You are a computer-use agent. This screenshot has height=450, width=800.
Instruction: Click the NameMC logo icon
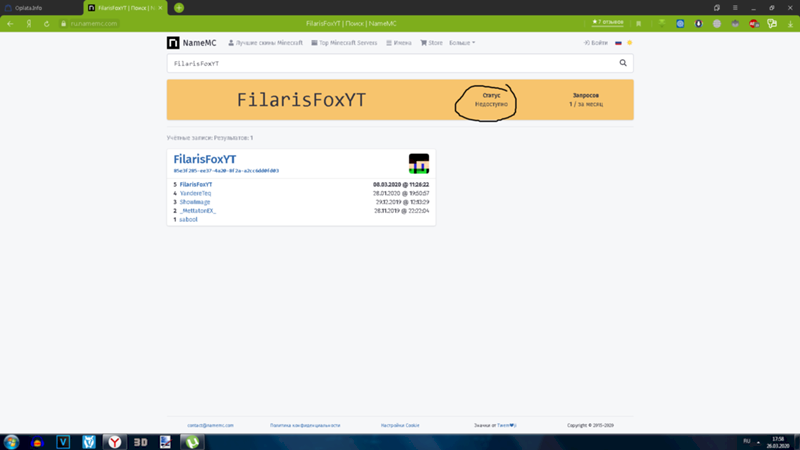tap(173, 43)
